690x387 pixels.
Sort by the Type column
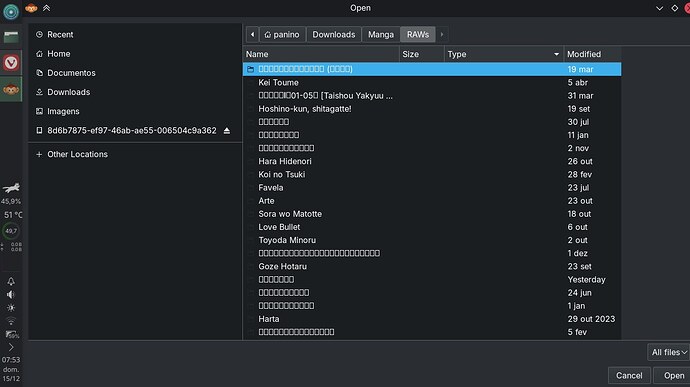503,54
